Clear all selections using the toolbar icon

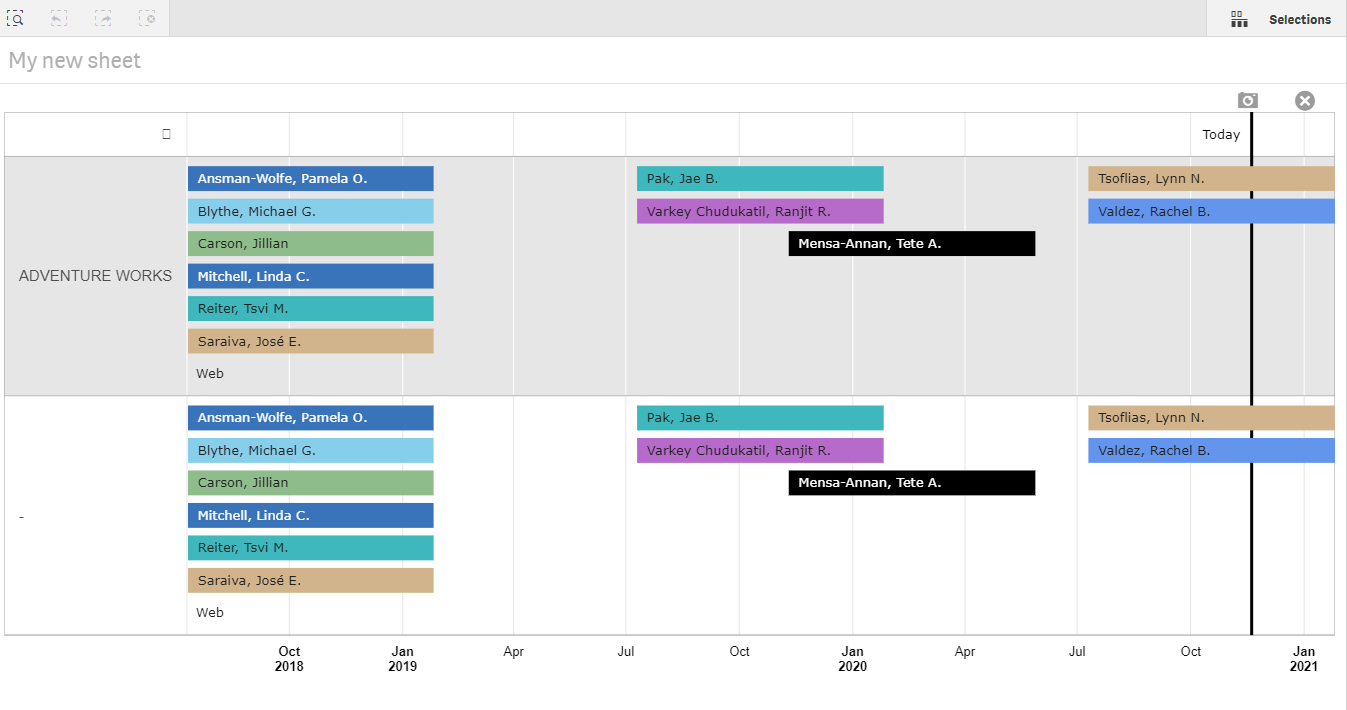pyautogui.click(x=148, y=18)
